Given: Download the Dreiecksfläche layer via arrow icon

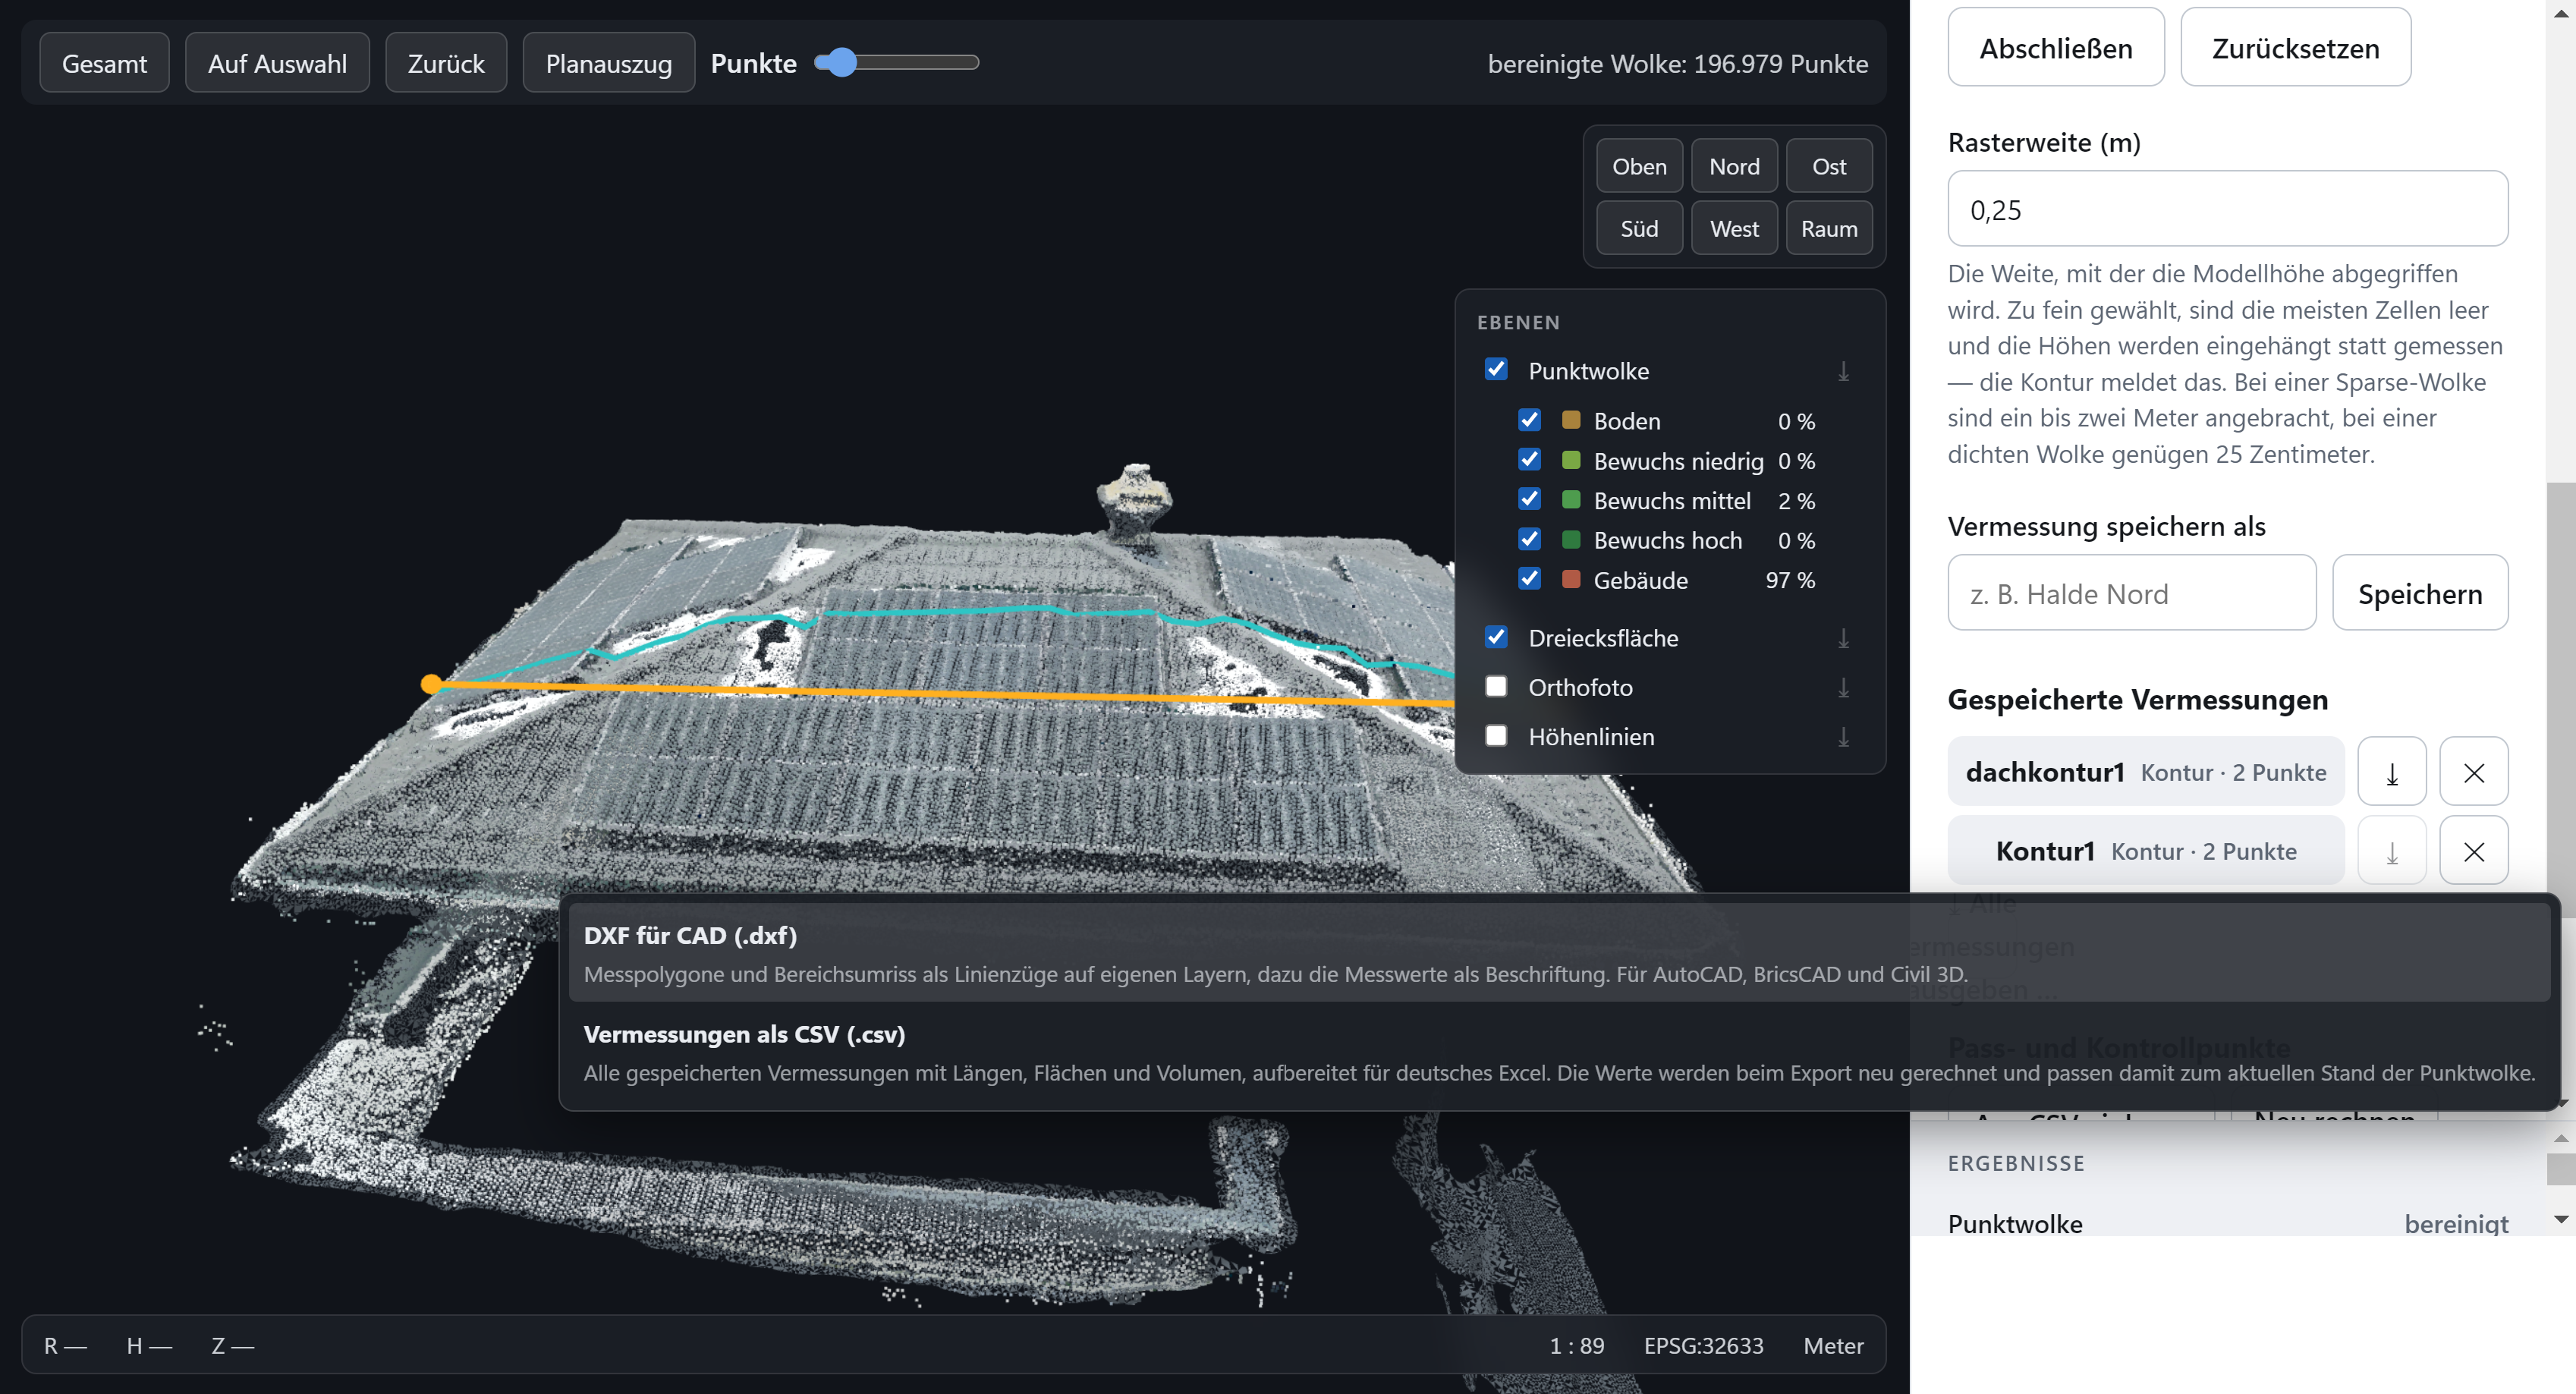Looking at the screenshot, I should pyautogui.click(x=1843, y=638).
